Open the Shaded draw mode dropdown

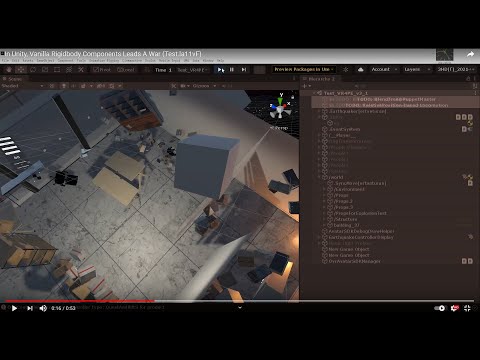click(x=22, y=86)
